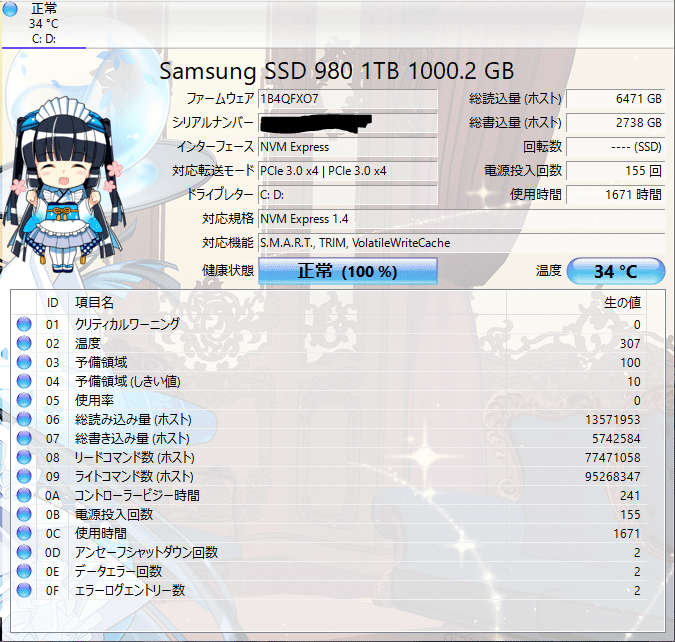Click status orb for row 07 総書き込み量
Screen dimensions: 675x642
24,438
